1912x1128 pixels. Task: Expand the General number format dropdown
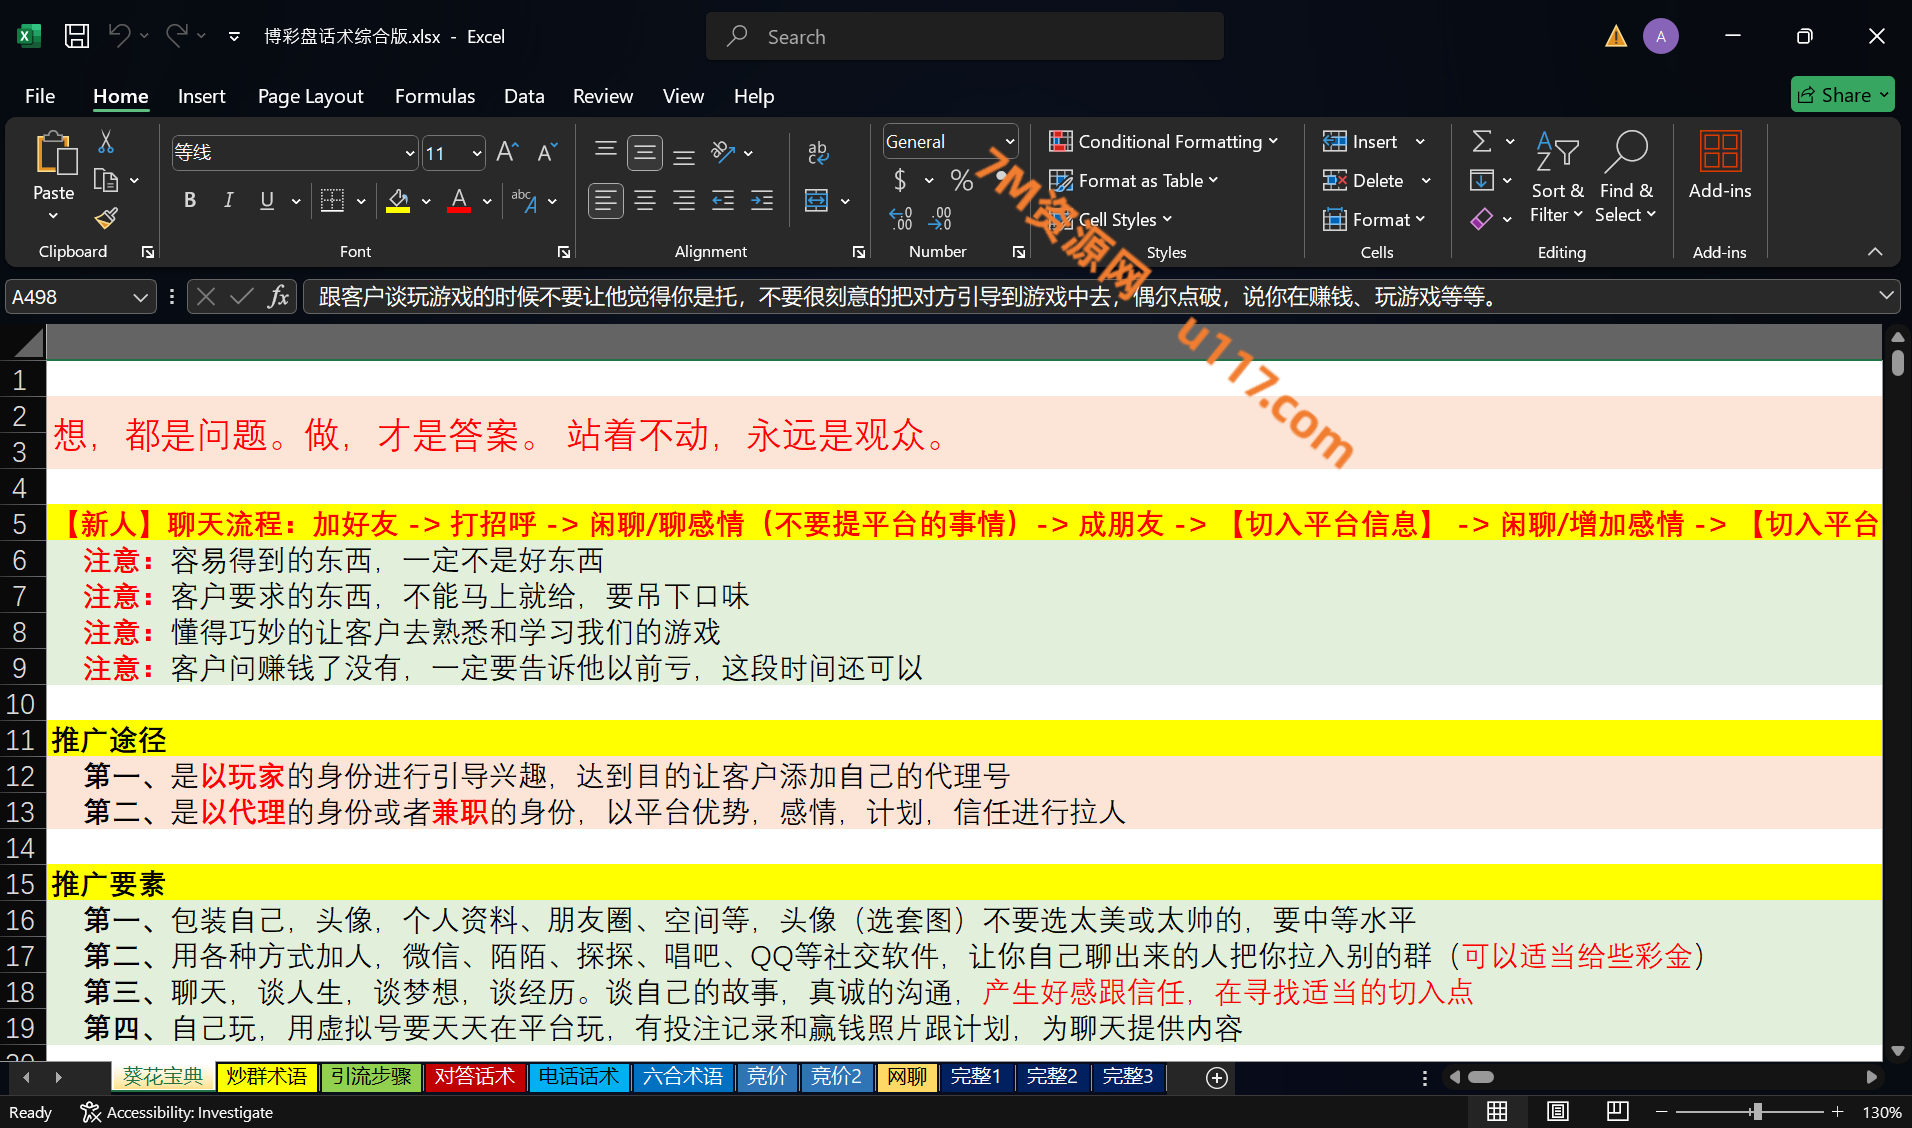click(x=1009, y=142)
